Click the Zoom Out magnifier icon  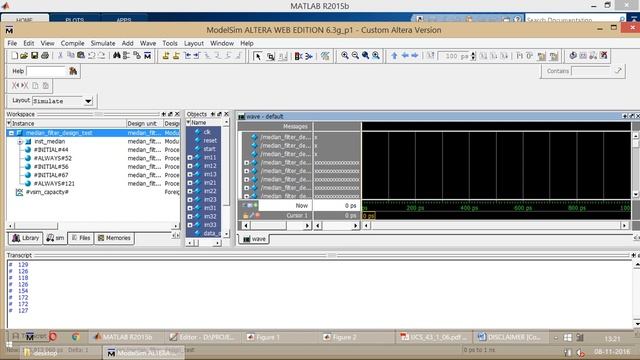tap(355, 56)
